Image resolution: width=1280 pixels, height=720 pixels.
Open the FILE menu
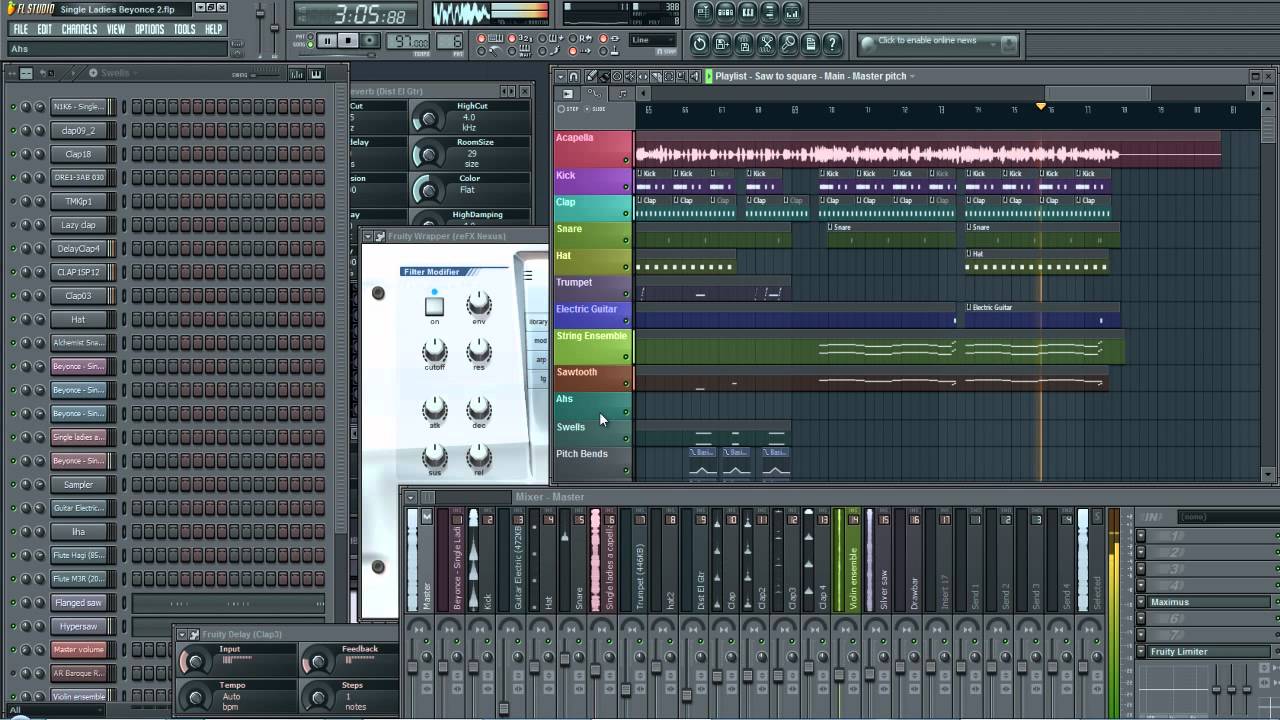tap(20, 30)
